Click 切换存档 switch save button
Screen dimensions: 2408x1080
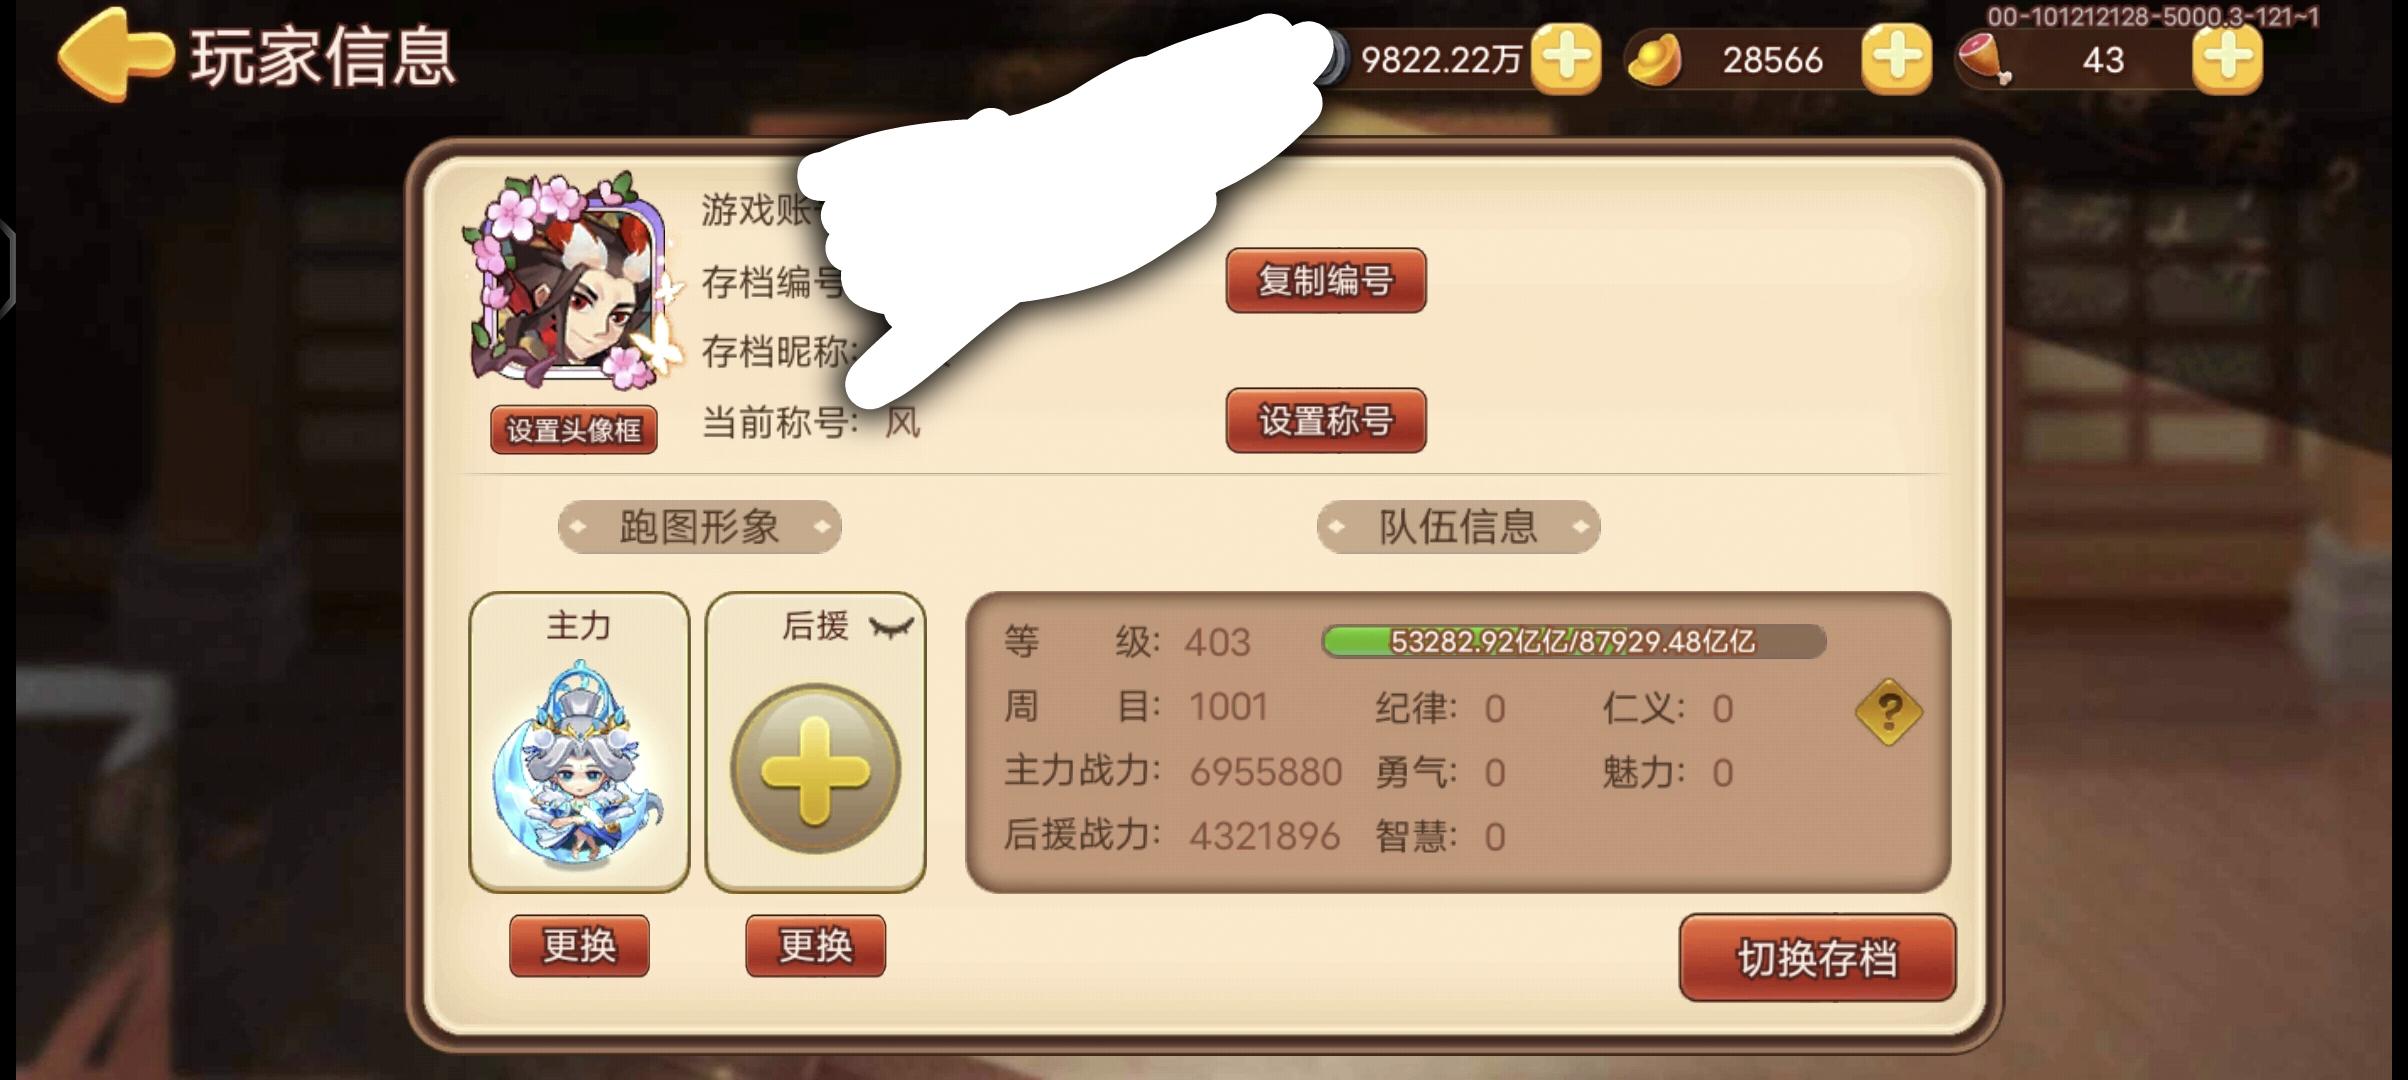1817,958
